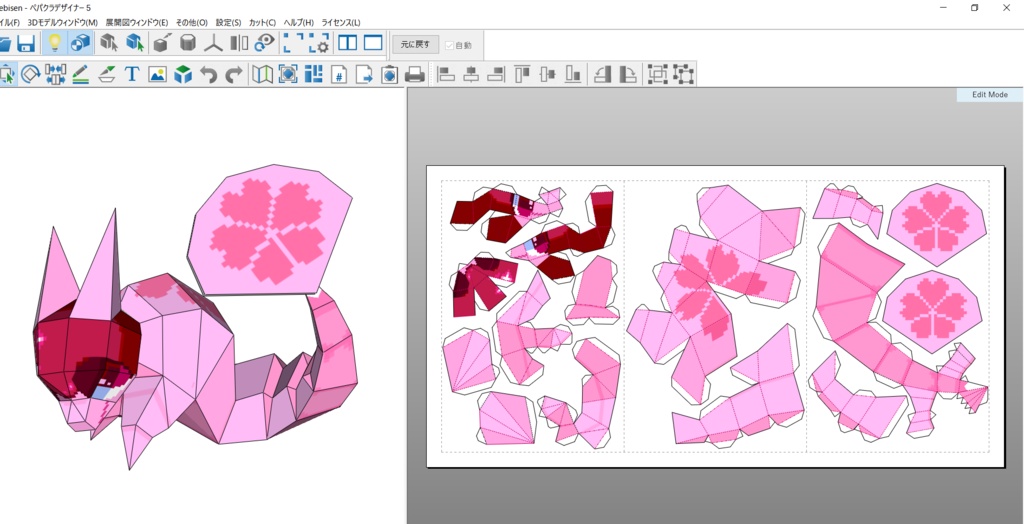1024x524 pixels.
Task: Click the align bottom icon
Action: pos(573,74)
